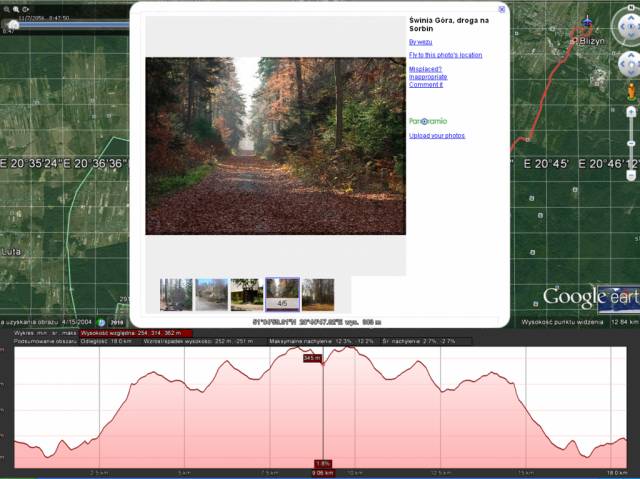Screen dimensions: 640x479
Task: Open the 'Comment it' link
Action: click(426, 85)
